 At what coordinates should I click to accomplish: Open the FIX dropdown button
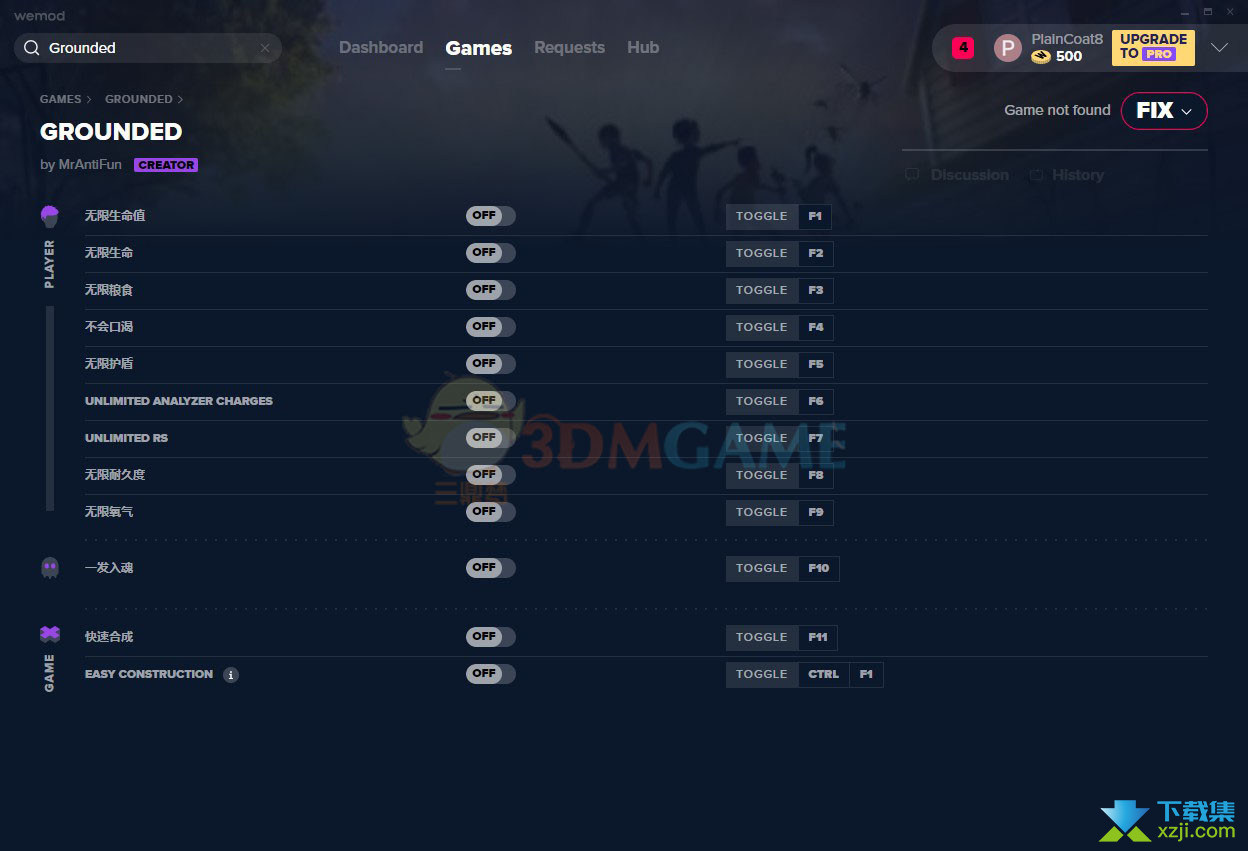[1164, 111]
